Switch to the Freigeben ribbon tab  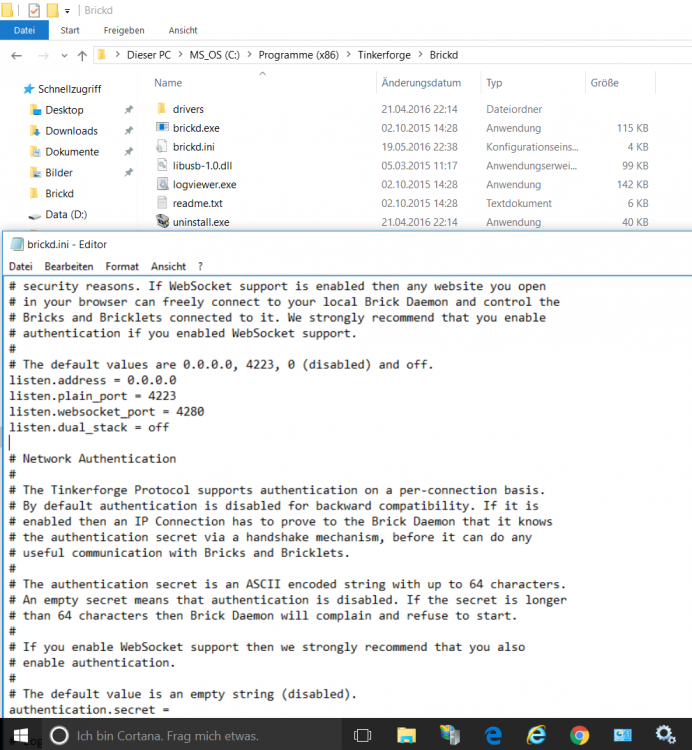pyautogui.click(x=124, y=30)
